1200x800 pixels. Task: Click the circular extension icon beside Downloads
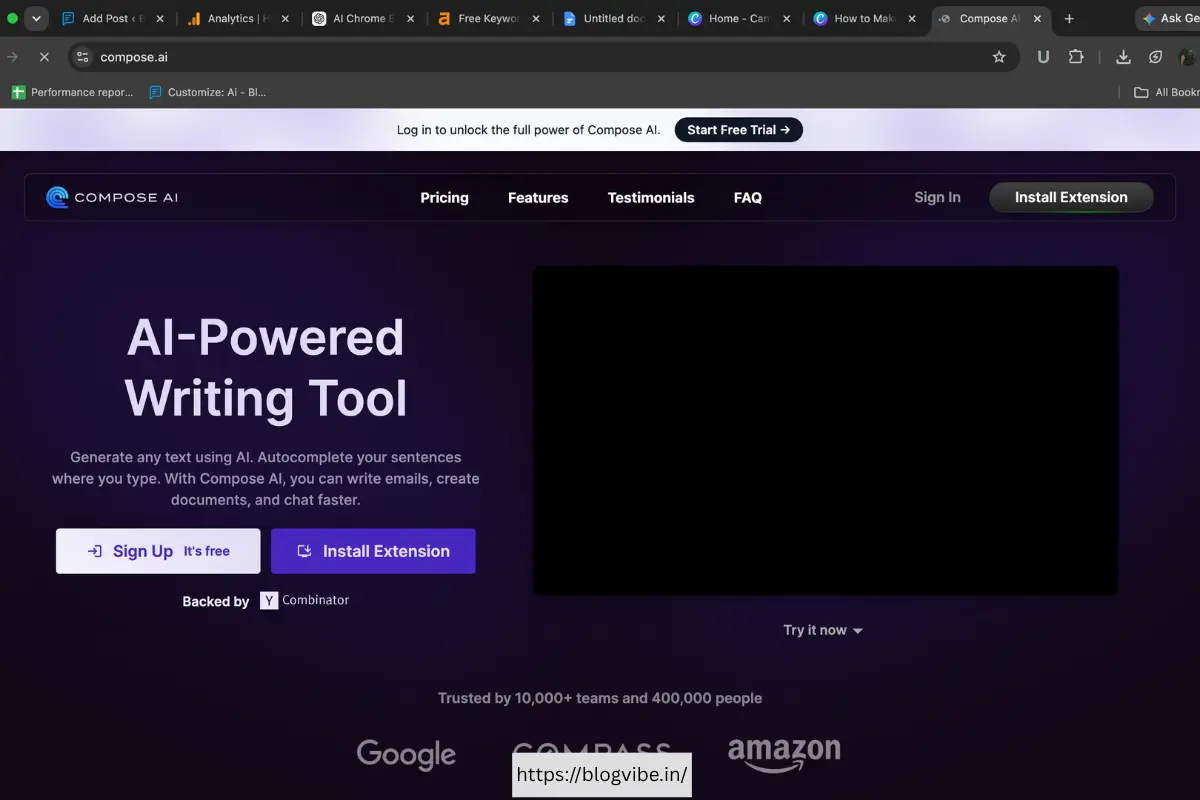click(1155, 57)
